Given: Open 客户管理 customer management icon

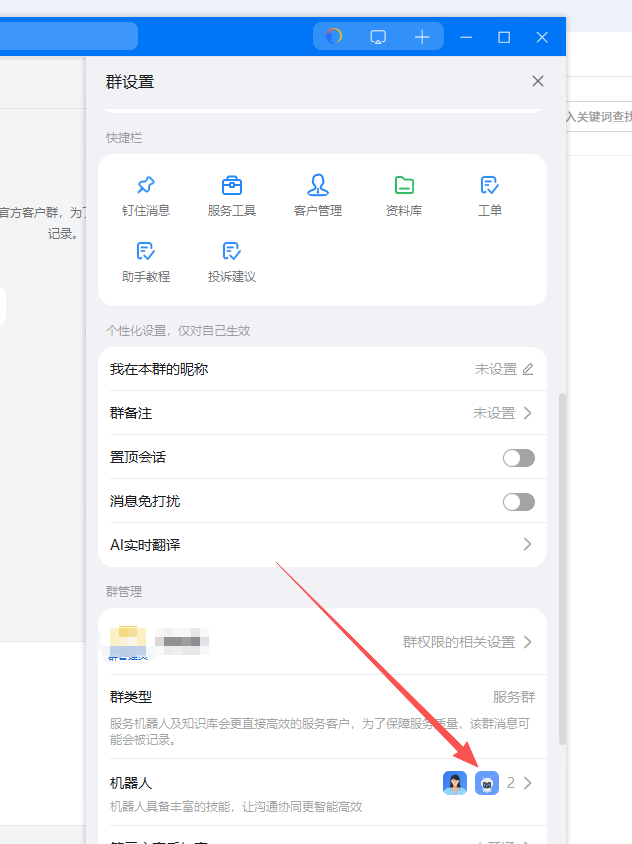Looking at the screenshot, I should pyautogui.click(x=318, y=186).
